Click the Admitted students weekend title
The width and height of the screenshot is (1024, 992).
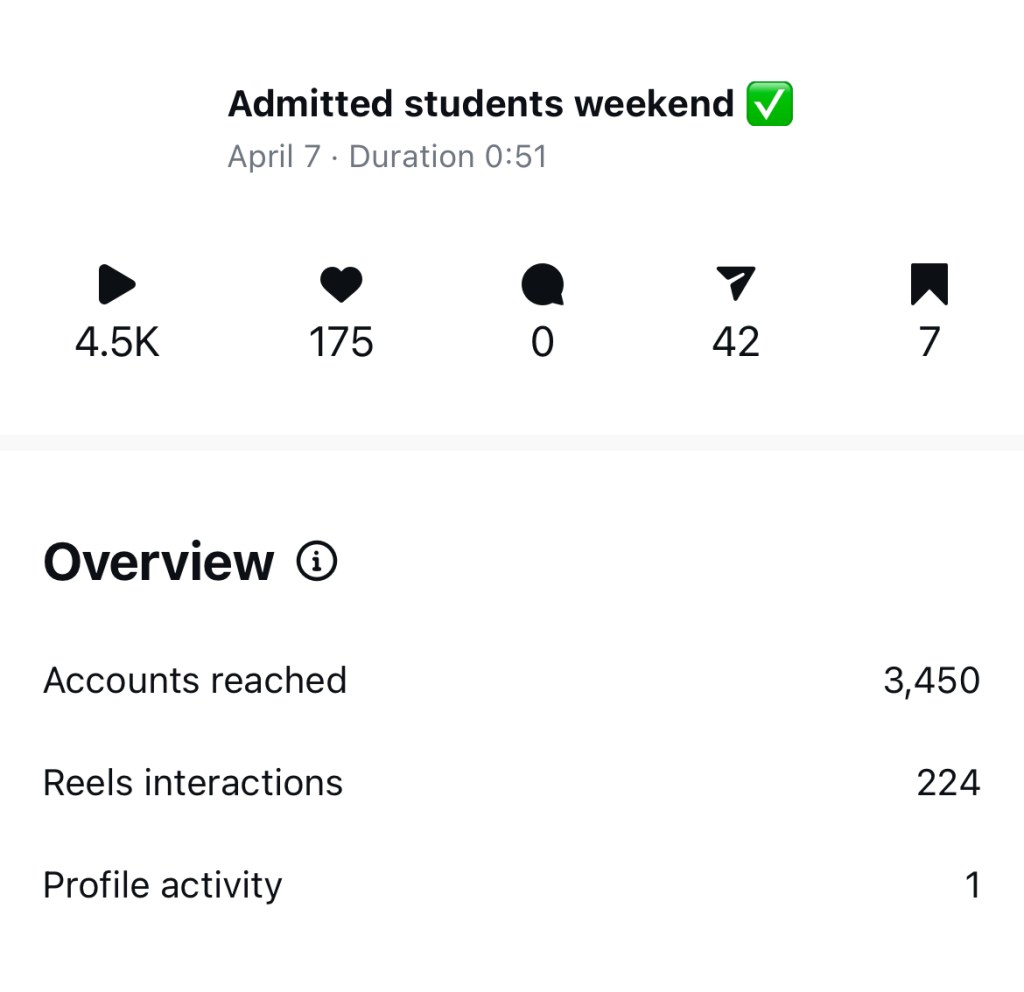coord(481,104)
